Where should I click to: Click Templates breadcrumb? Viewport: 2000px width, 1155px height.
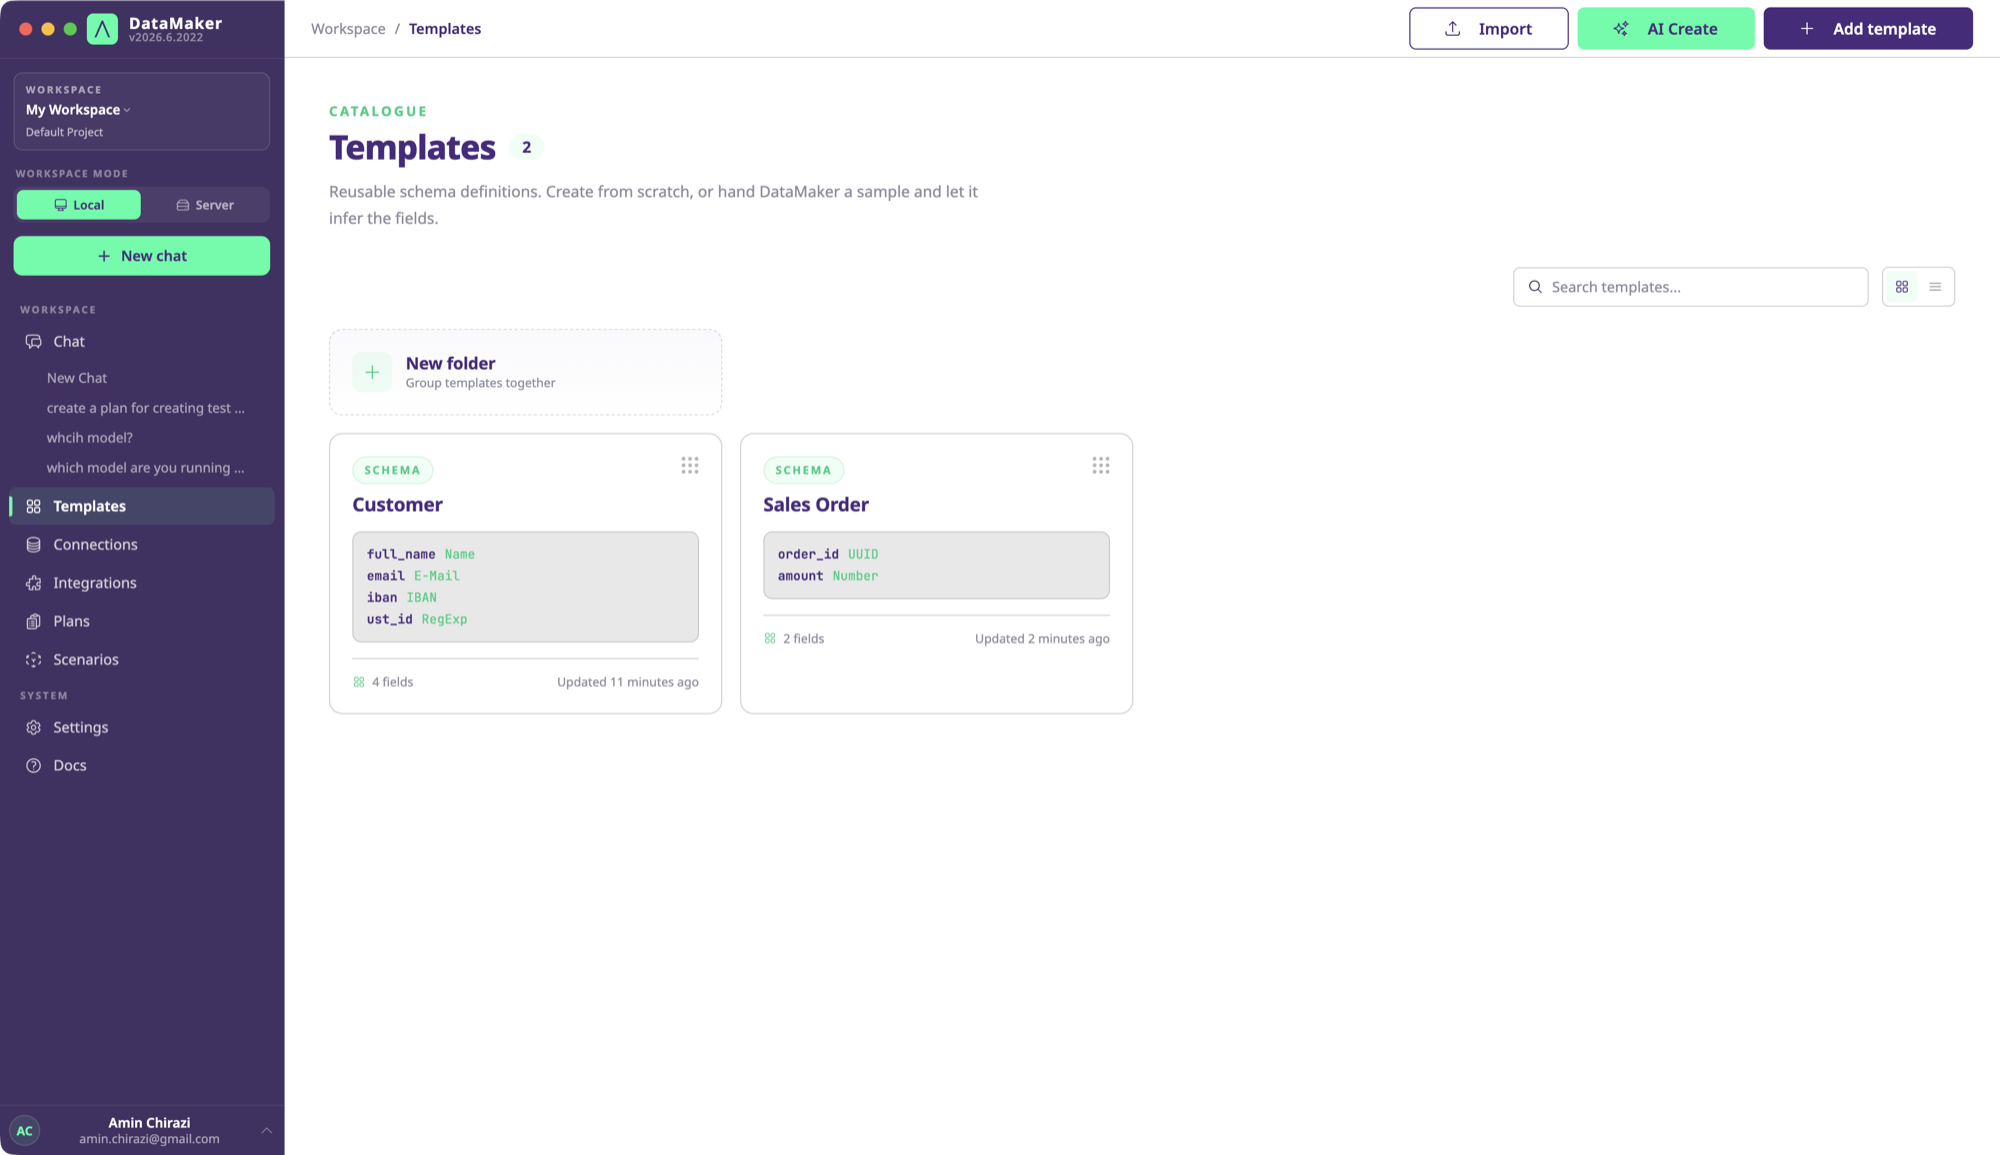445,29
